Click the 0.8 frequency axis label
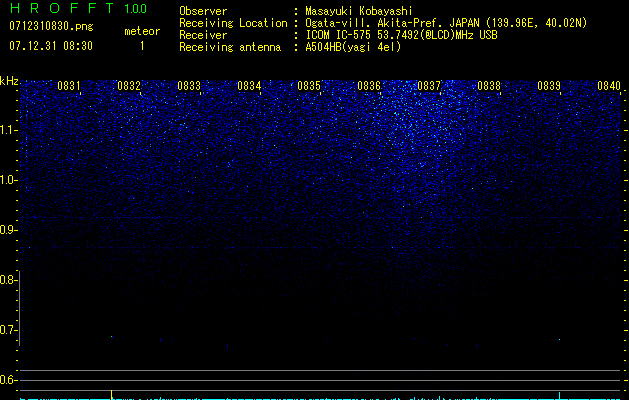The image size is (629, 400). click(7, 280)
